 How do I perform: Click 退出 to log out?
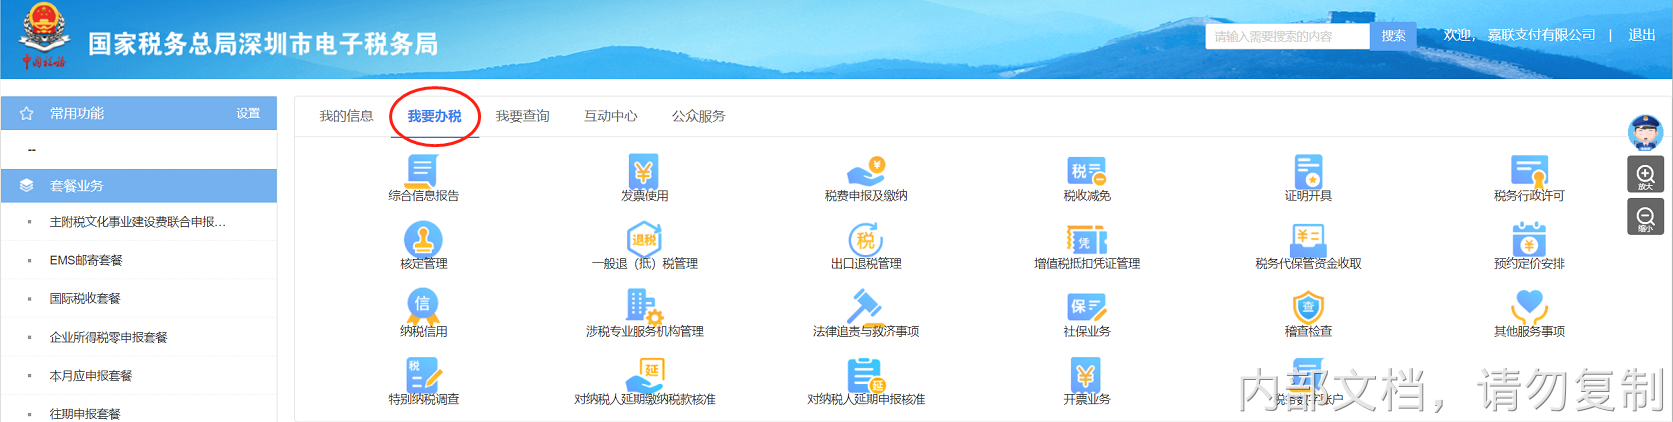[x=1642, y=35]
